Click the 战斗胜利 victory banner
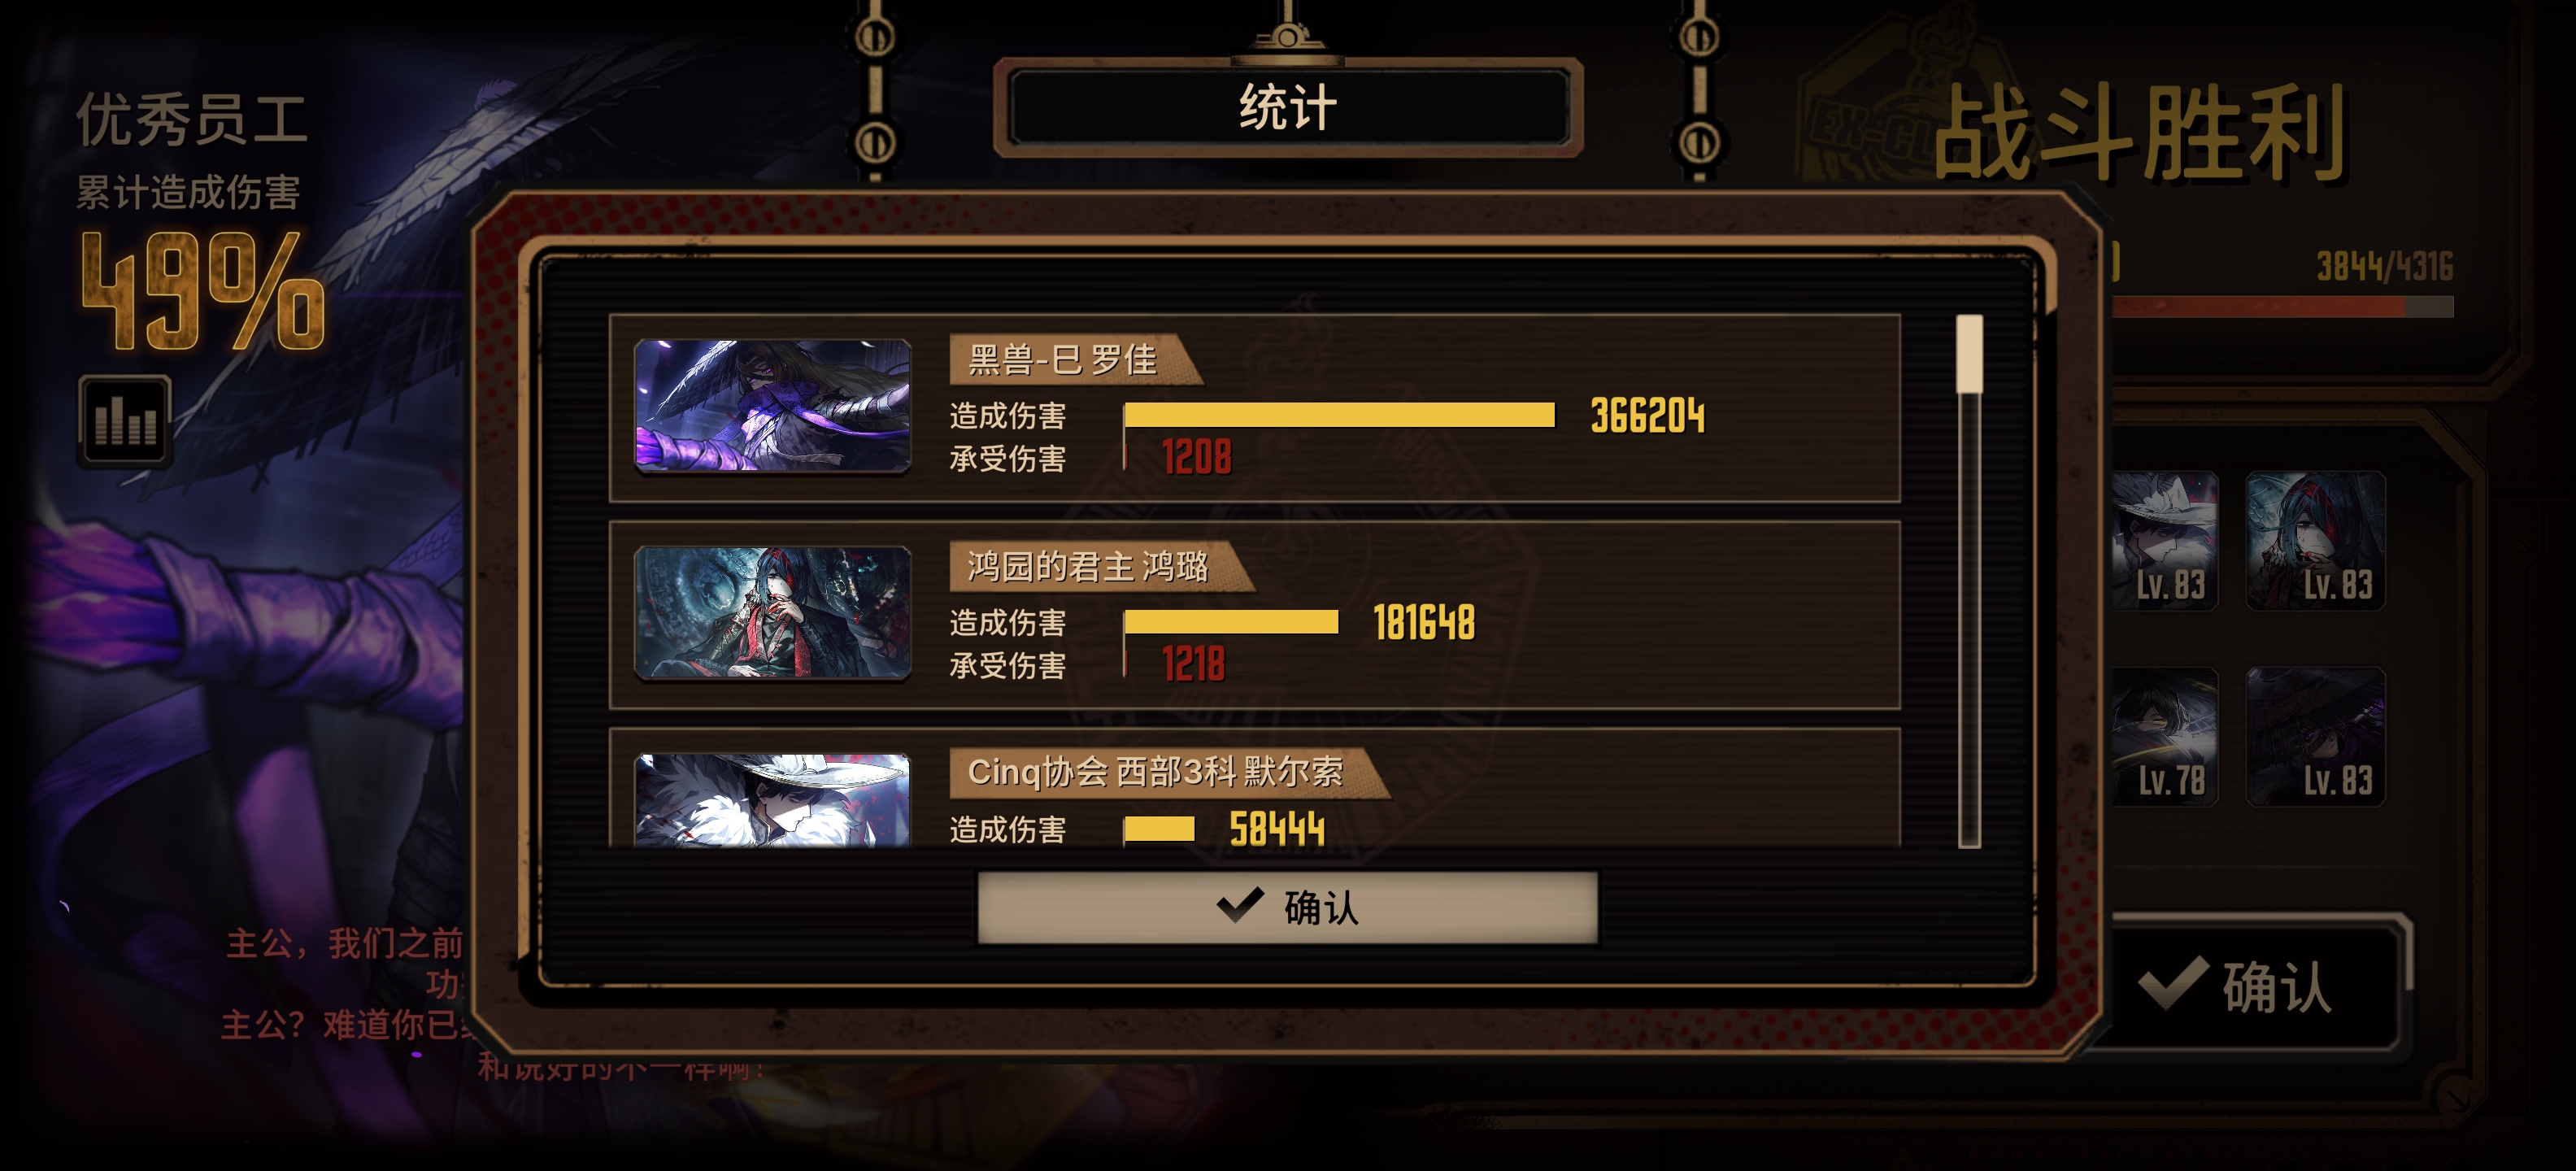 click(x=2140, y=133)
